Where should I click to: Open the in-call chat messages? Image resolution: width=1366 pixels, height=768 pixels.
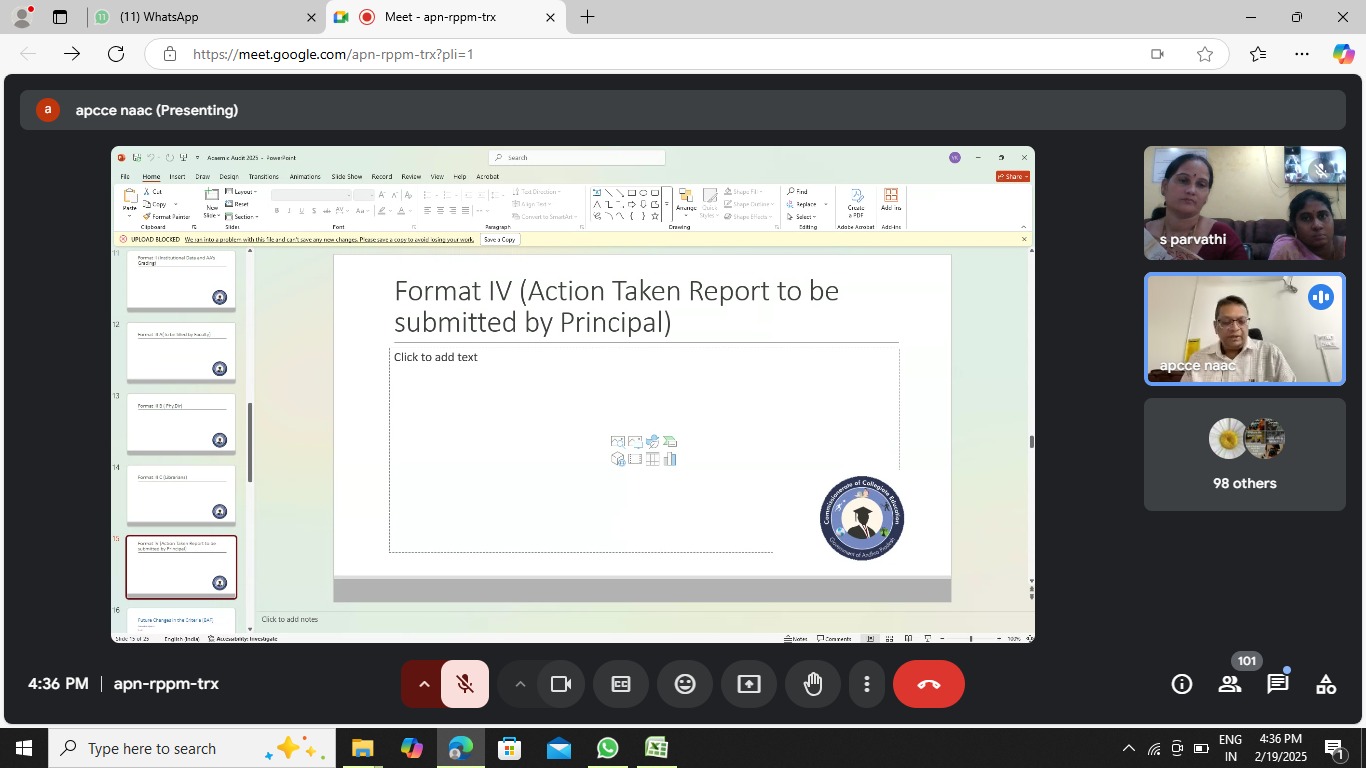1278,684
